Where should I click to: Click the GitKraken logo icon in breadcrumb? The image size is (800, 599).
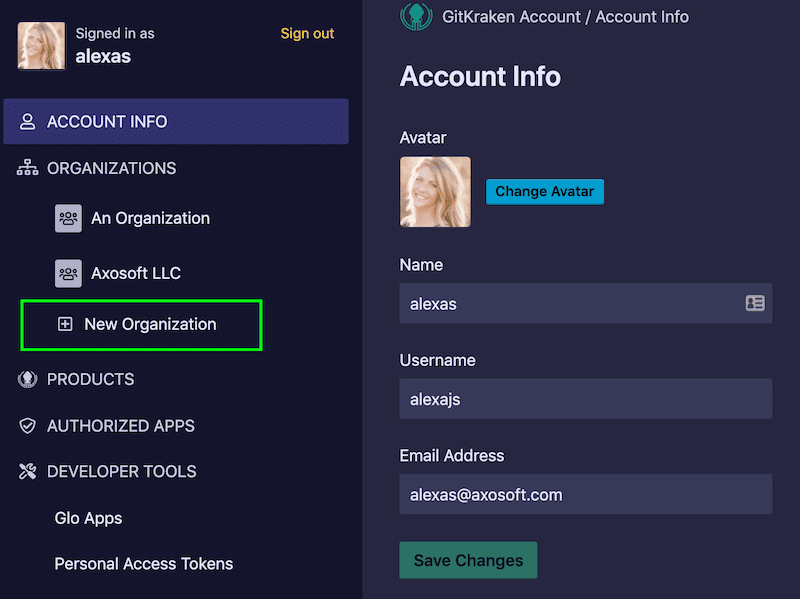click(416, 16)
